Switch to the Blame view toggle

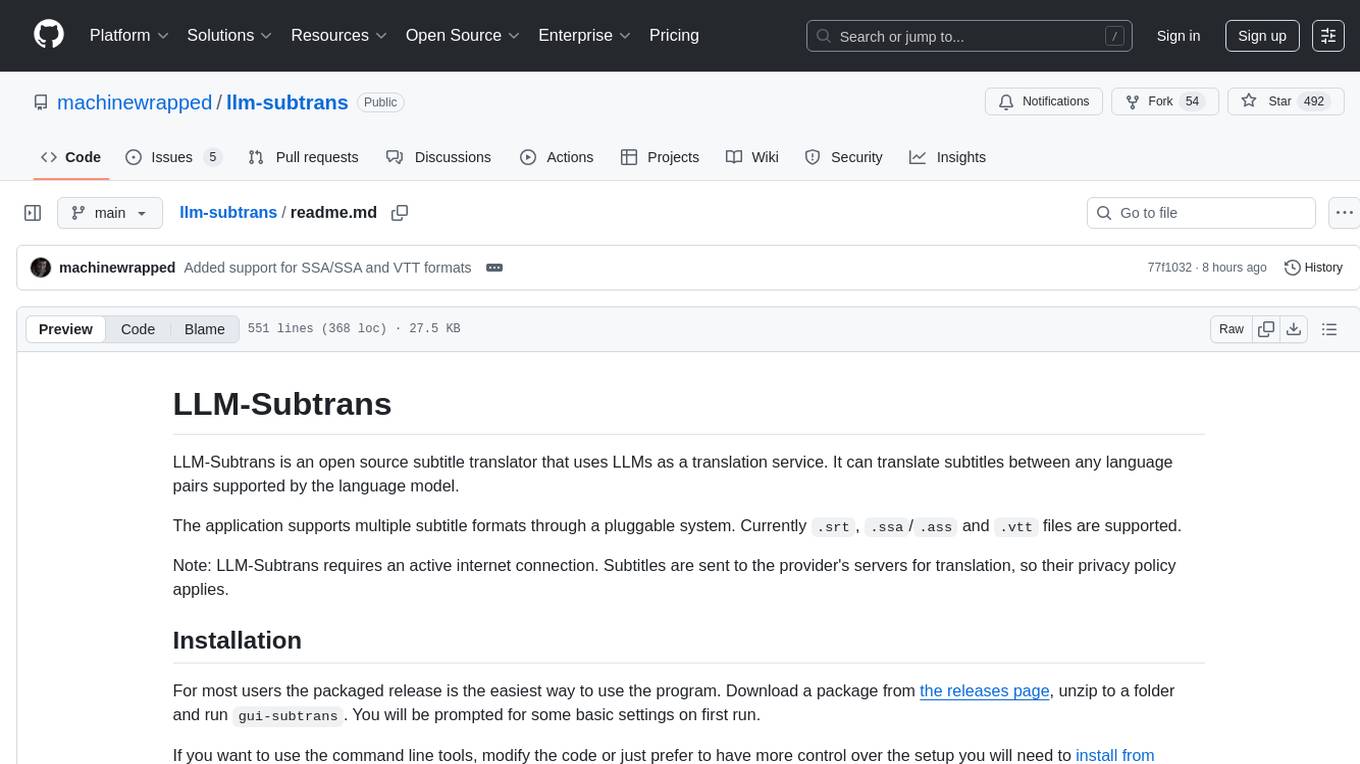[x=204, y=329]
